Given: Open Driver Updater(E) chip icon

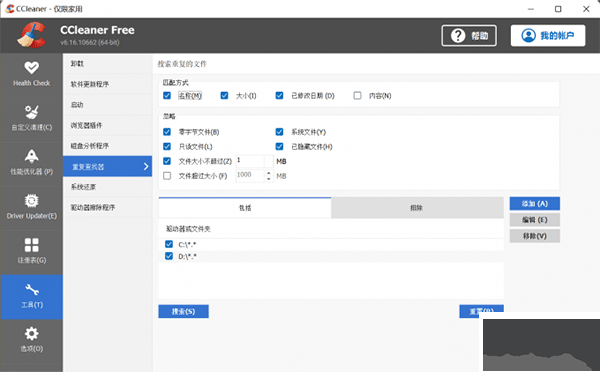Looking at the screenshot, I should coord(31,201).
